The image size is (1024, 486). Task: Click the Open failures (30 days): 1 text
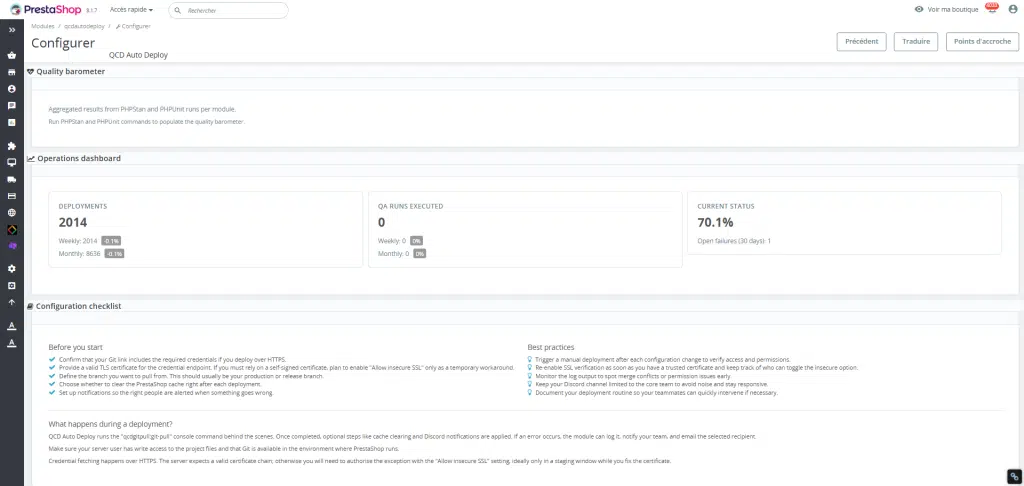(734, 241)
